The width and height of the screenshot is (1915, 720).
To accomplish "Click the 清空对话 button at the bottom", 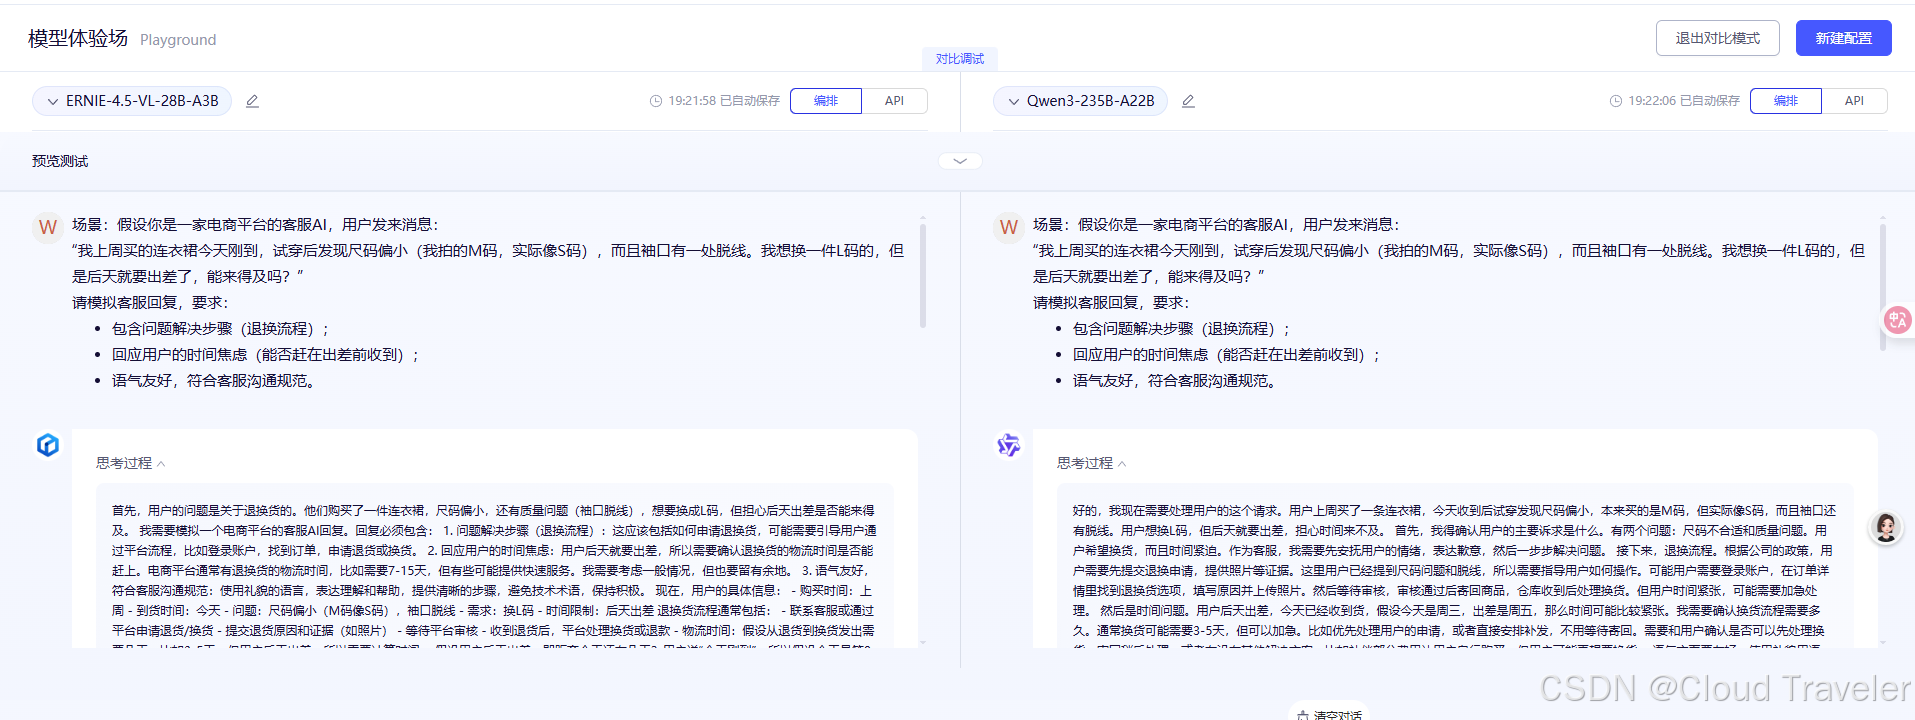I will (1329, 714).
